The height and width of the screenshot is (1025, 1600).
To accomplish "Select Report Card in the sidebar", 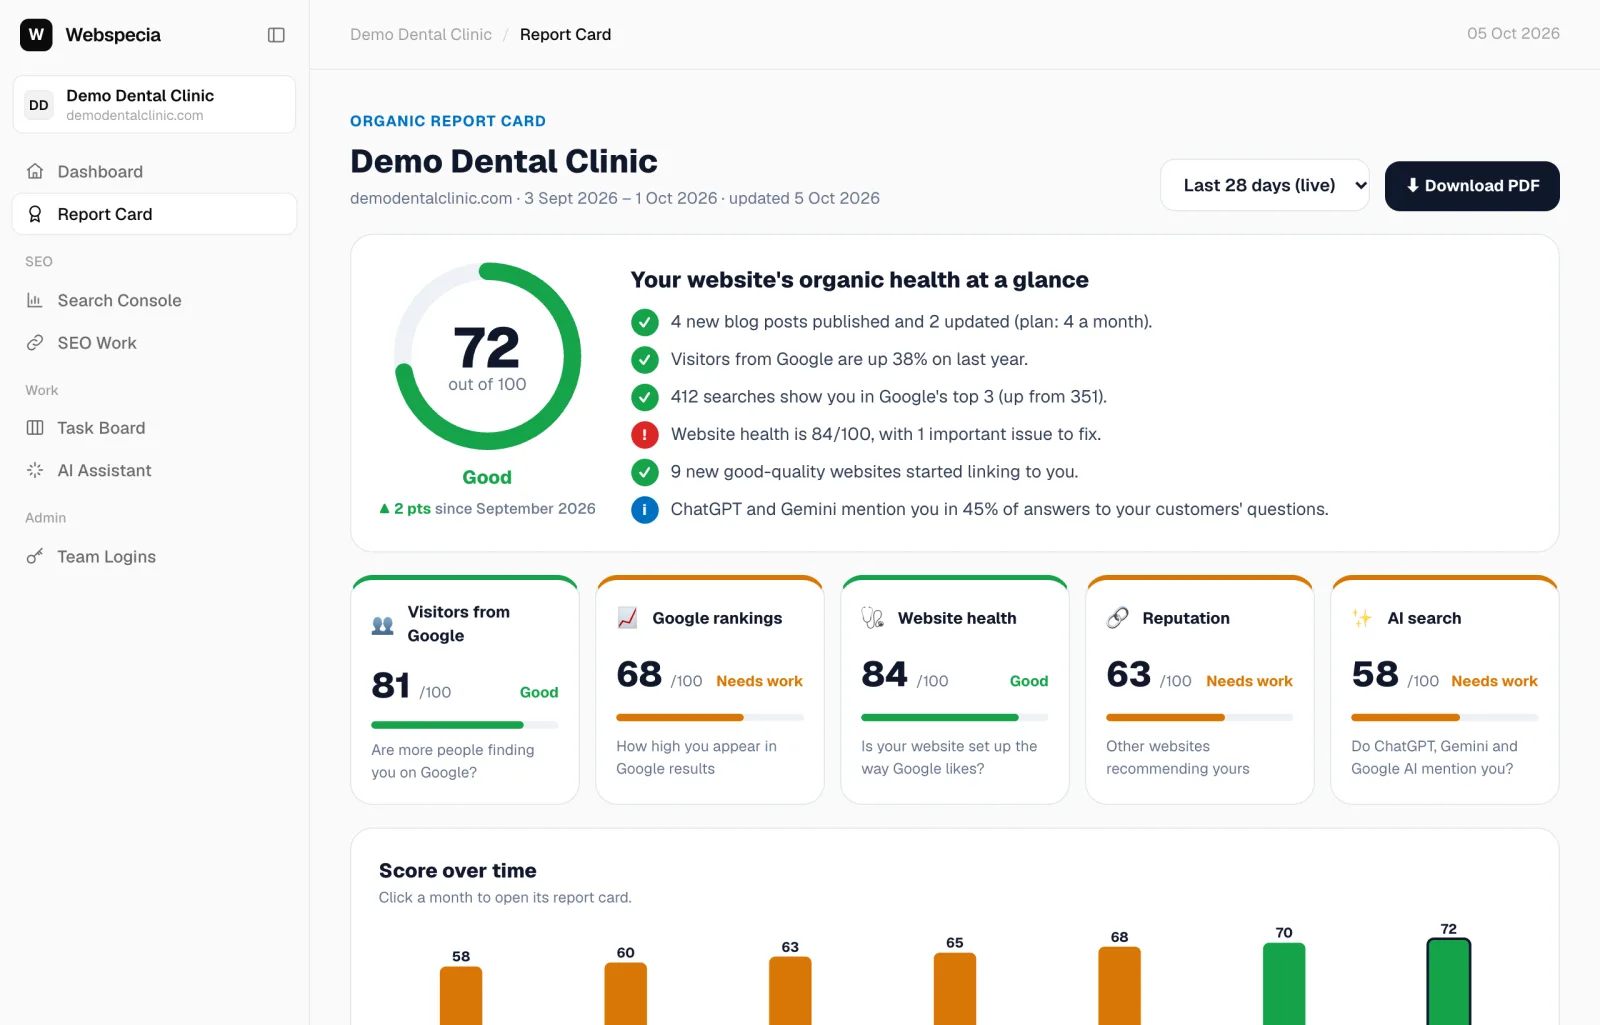I will click(x=154, y=214).
